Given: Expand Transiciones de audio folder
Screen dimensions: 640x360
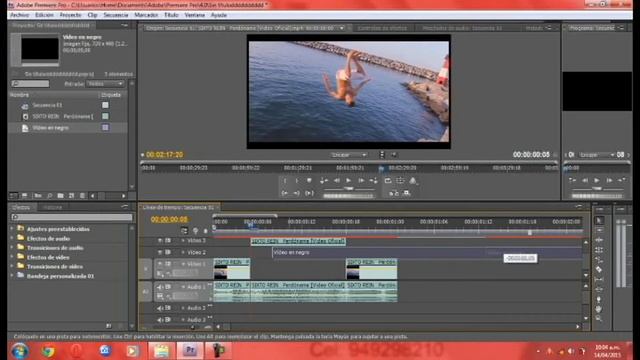Looking at the screenshot, I should pyautogui.click(x=12, y=247).
